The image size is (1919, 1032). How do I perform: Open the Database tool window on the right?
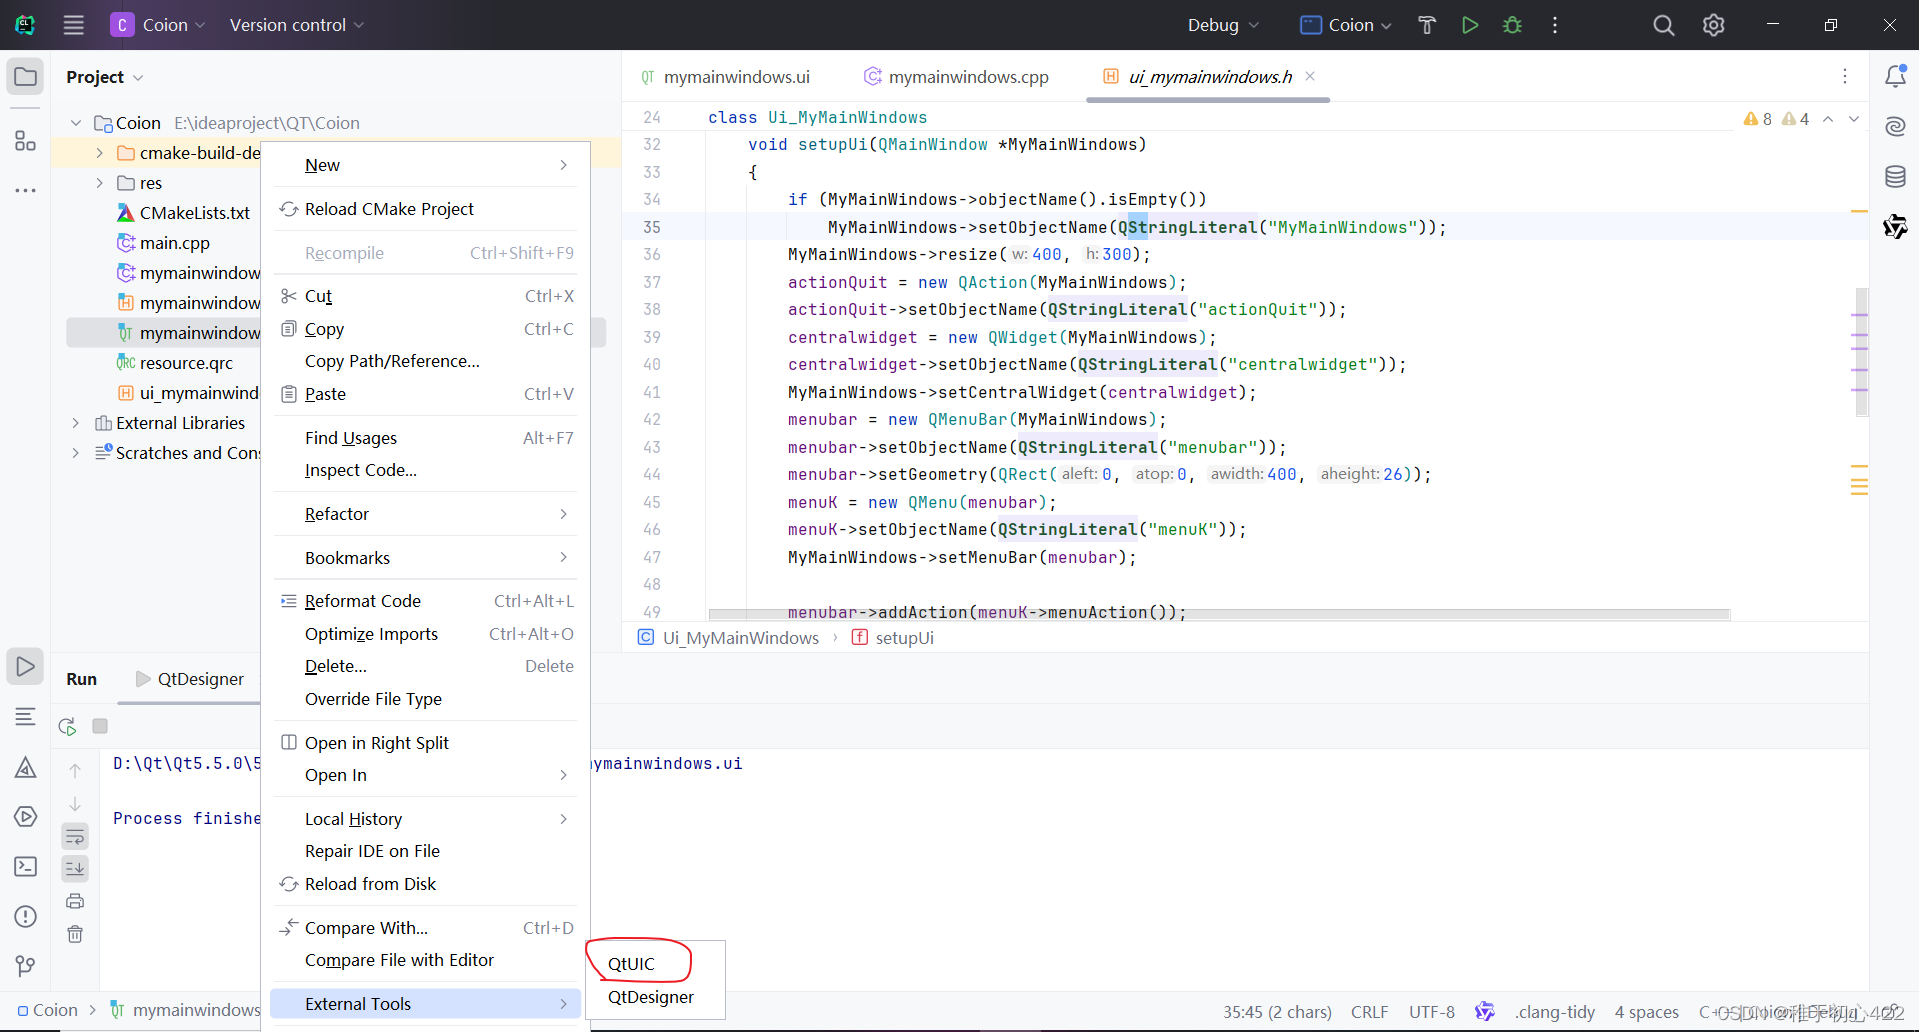1895,176
